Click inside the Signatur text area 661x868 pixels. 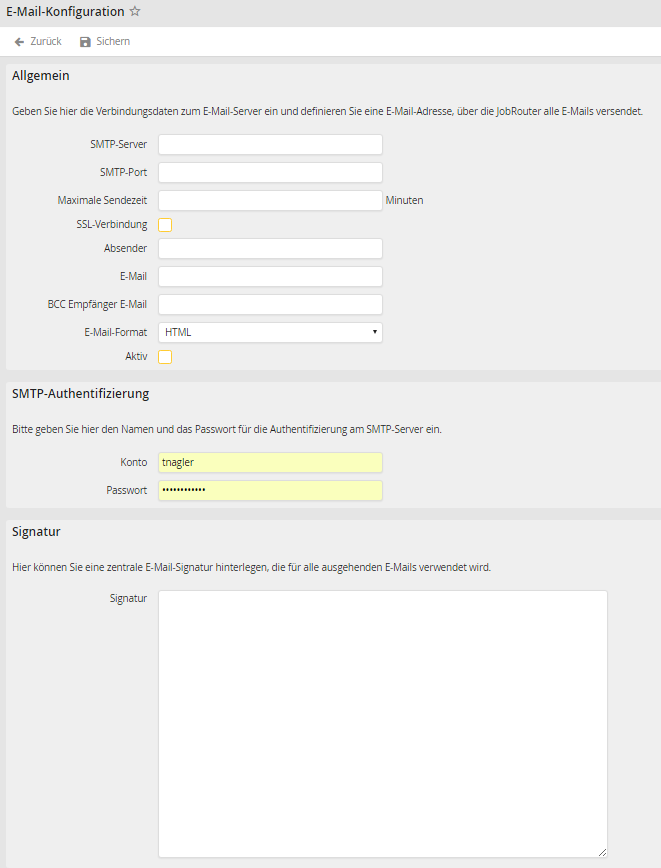tap(382, 722)
